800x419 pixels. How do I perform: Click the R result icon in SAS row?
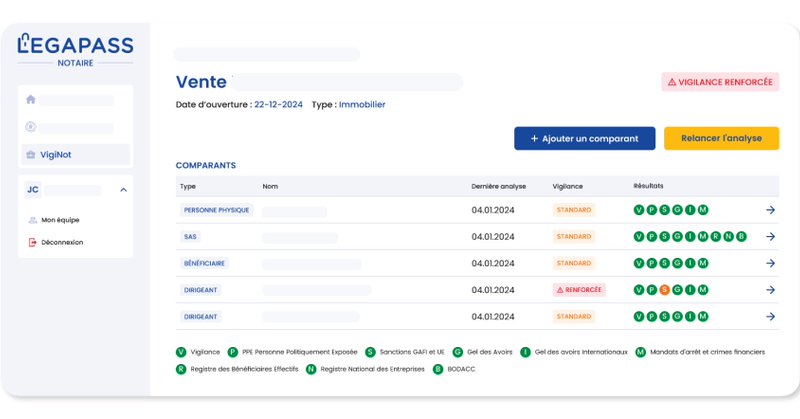click(716, 236)
